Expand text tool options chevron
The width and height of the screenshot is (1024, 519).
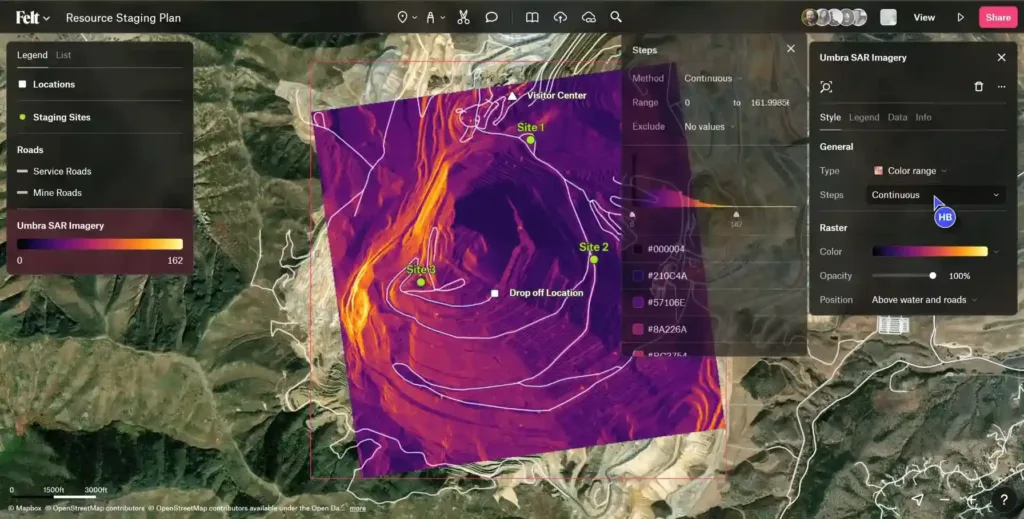[x=443, y=18]
